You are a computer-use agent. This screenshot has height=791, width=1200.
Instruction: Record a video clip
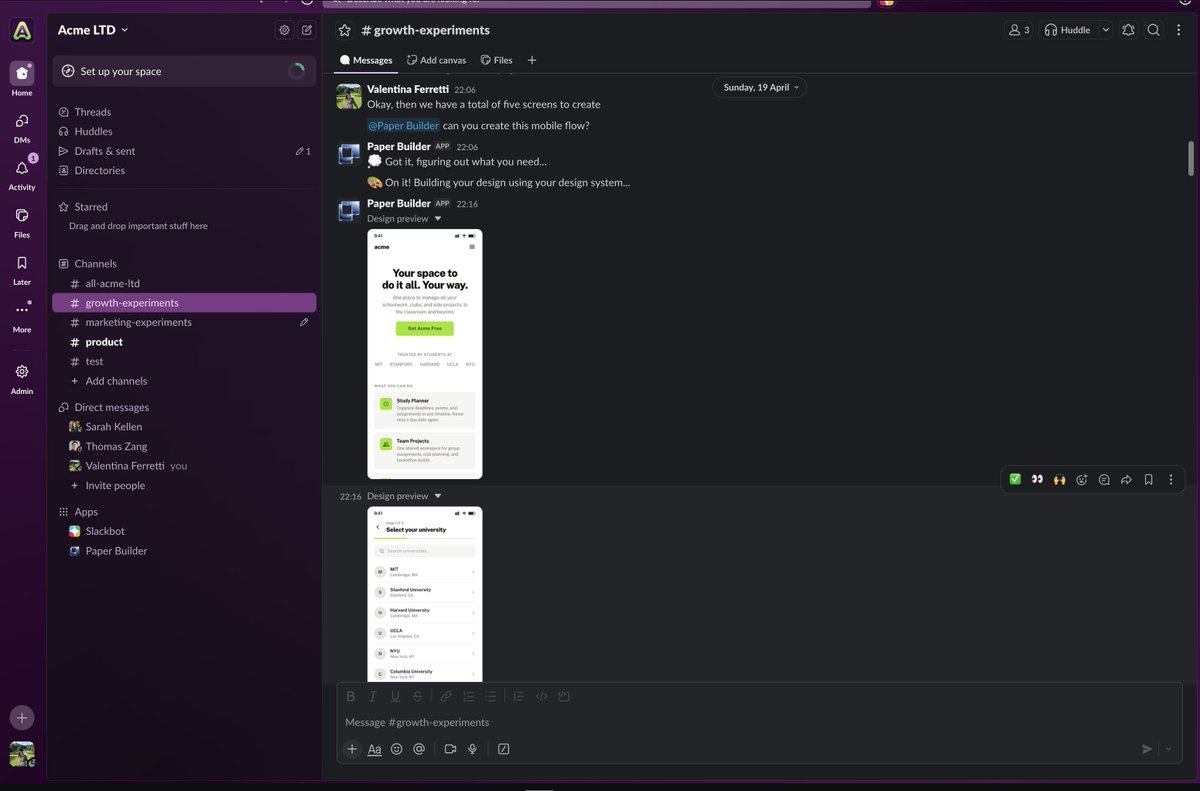pyautogui.click(x=450, y=749)
